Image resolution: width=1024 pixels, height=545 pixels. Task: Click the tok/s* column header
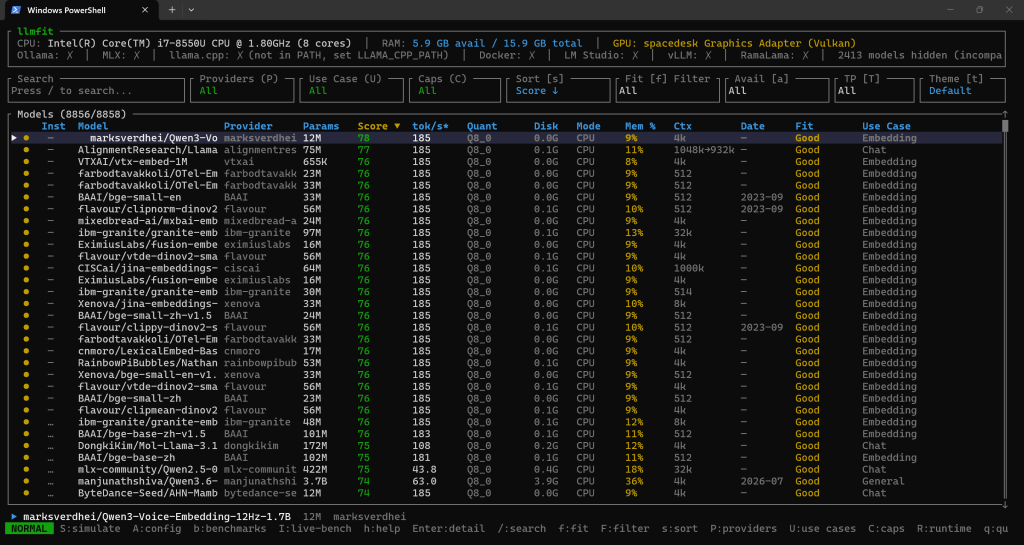tap(430, 126)
